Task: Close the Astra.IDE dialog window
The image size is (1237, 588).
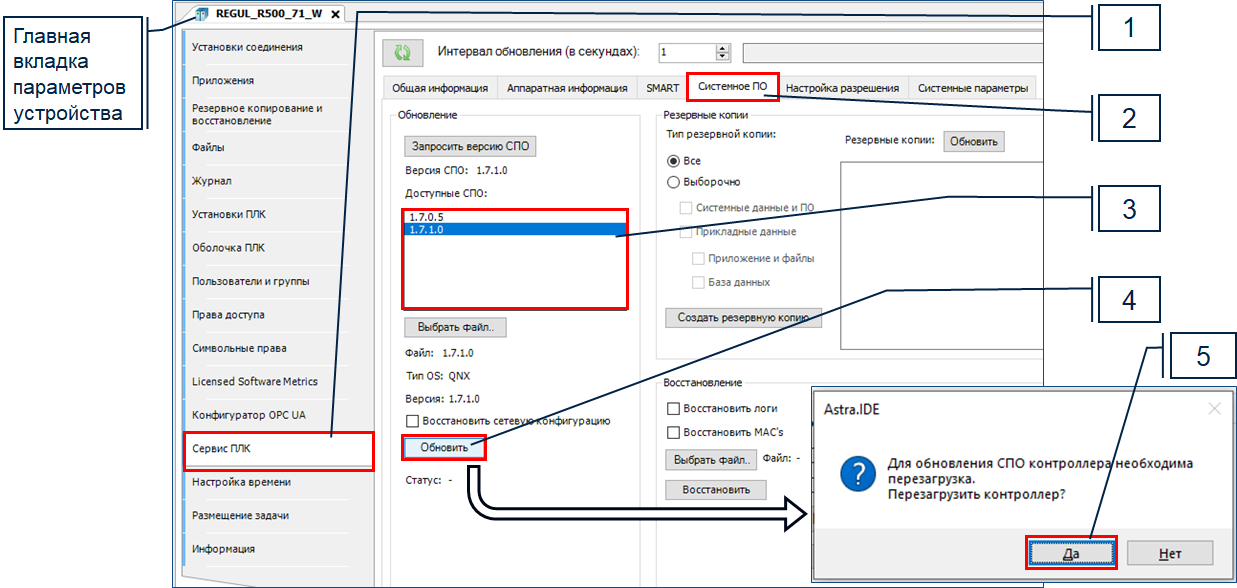Action: 1214,409
